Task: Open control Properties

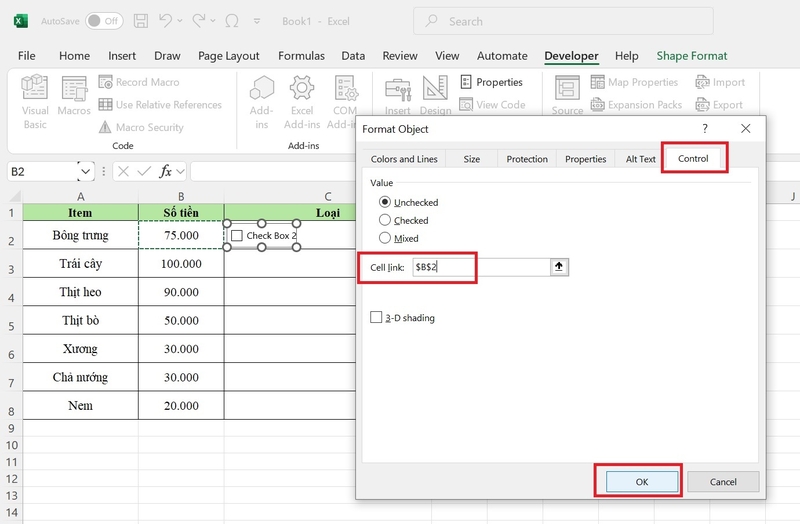Action: [491, 82]
